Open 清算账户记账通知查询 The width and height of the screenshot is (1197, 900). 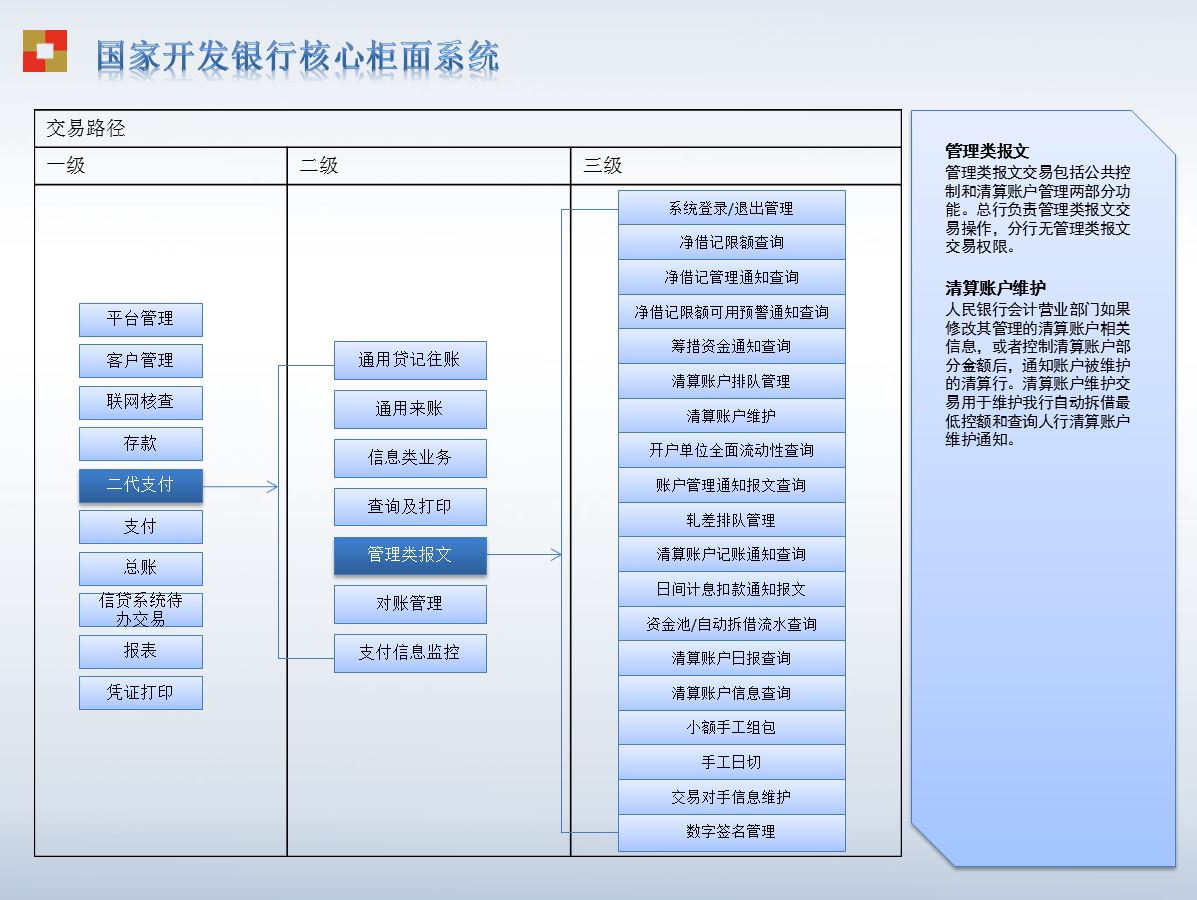[x=731, y=554]
